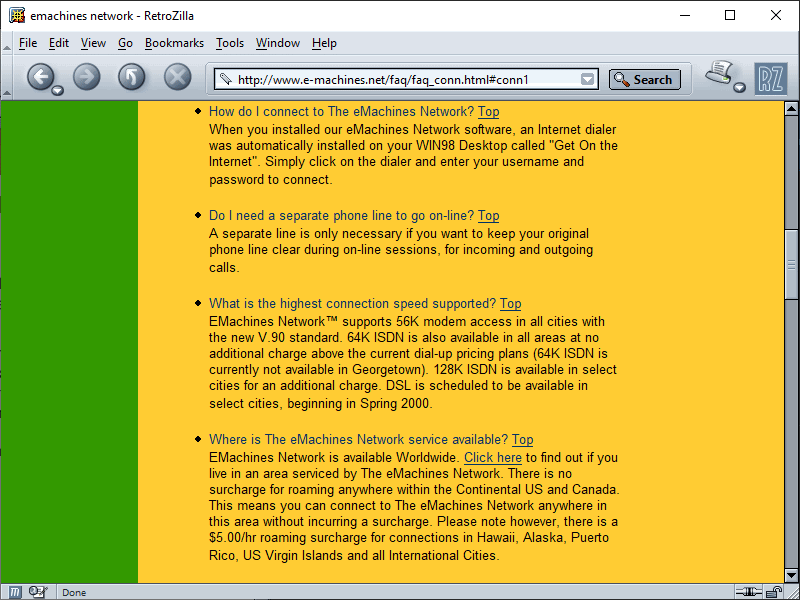Screen dimensions: 800x600
Task: Open the Navigator icon in status bar
Action: click(16, 592)
